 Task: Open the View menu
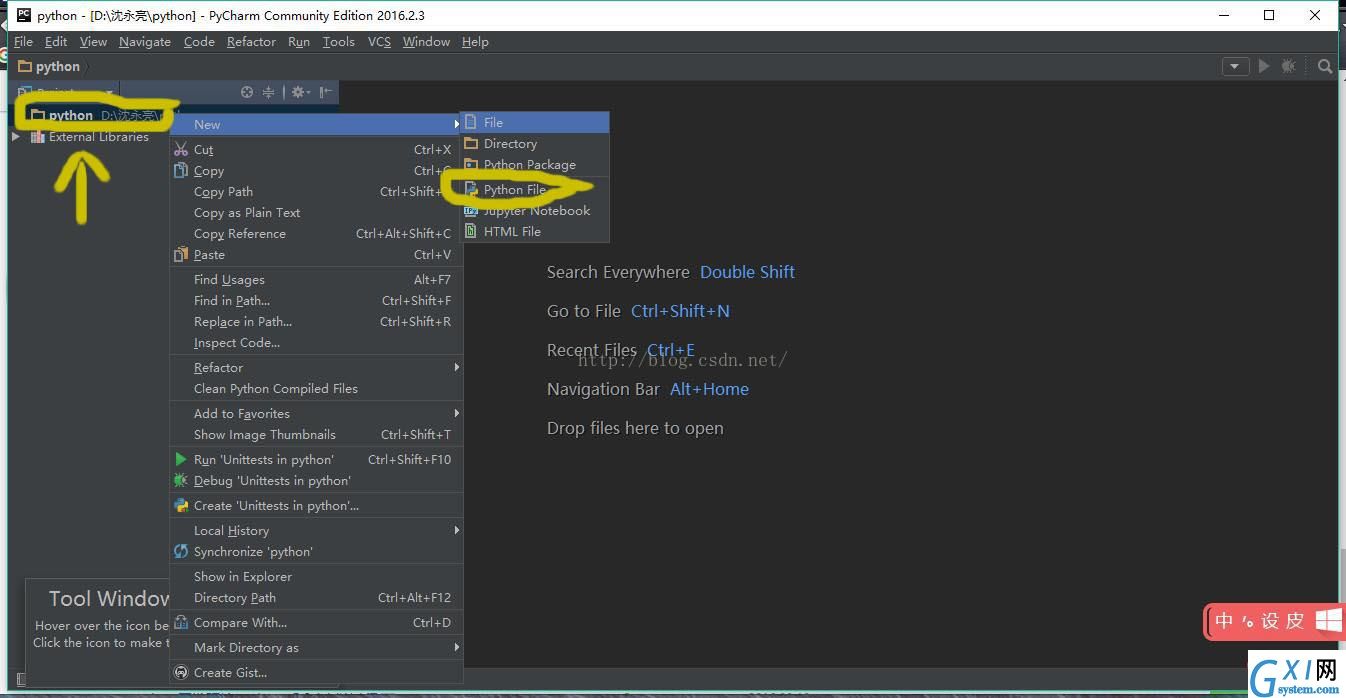(x=93, y=41)
